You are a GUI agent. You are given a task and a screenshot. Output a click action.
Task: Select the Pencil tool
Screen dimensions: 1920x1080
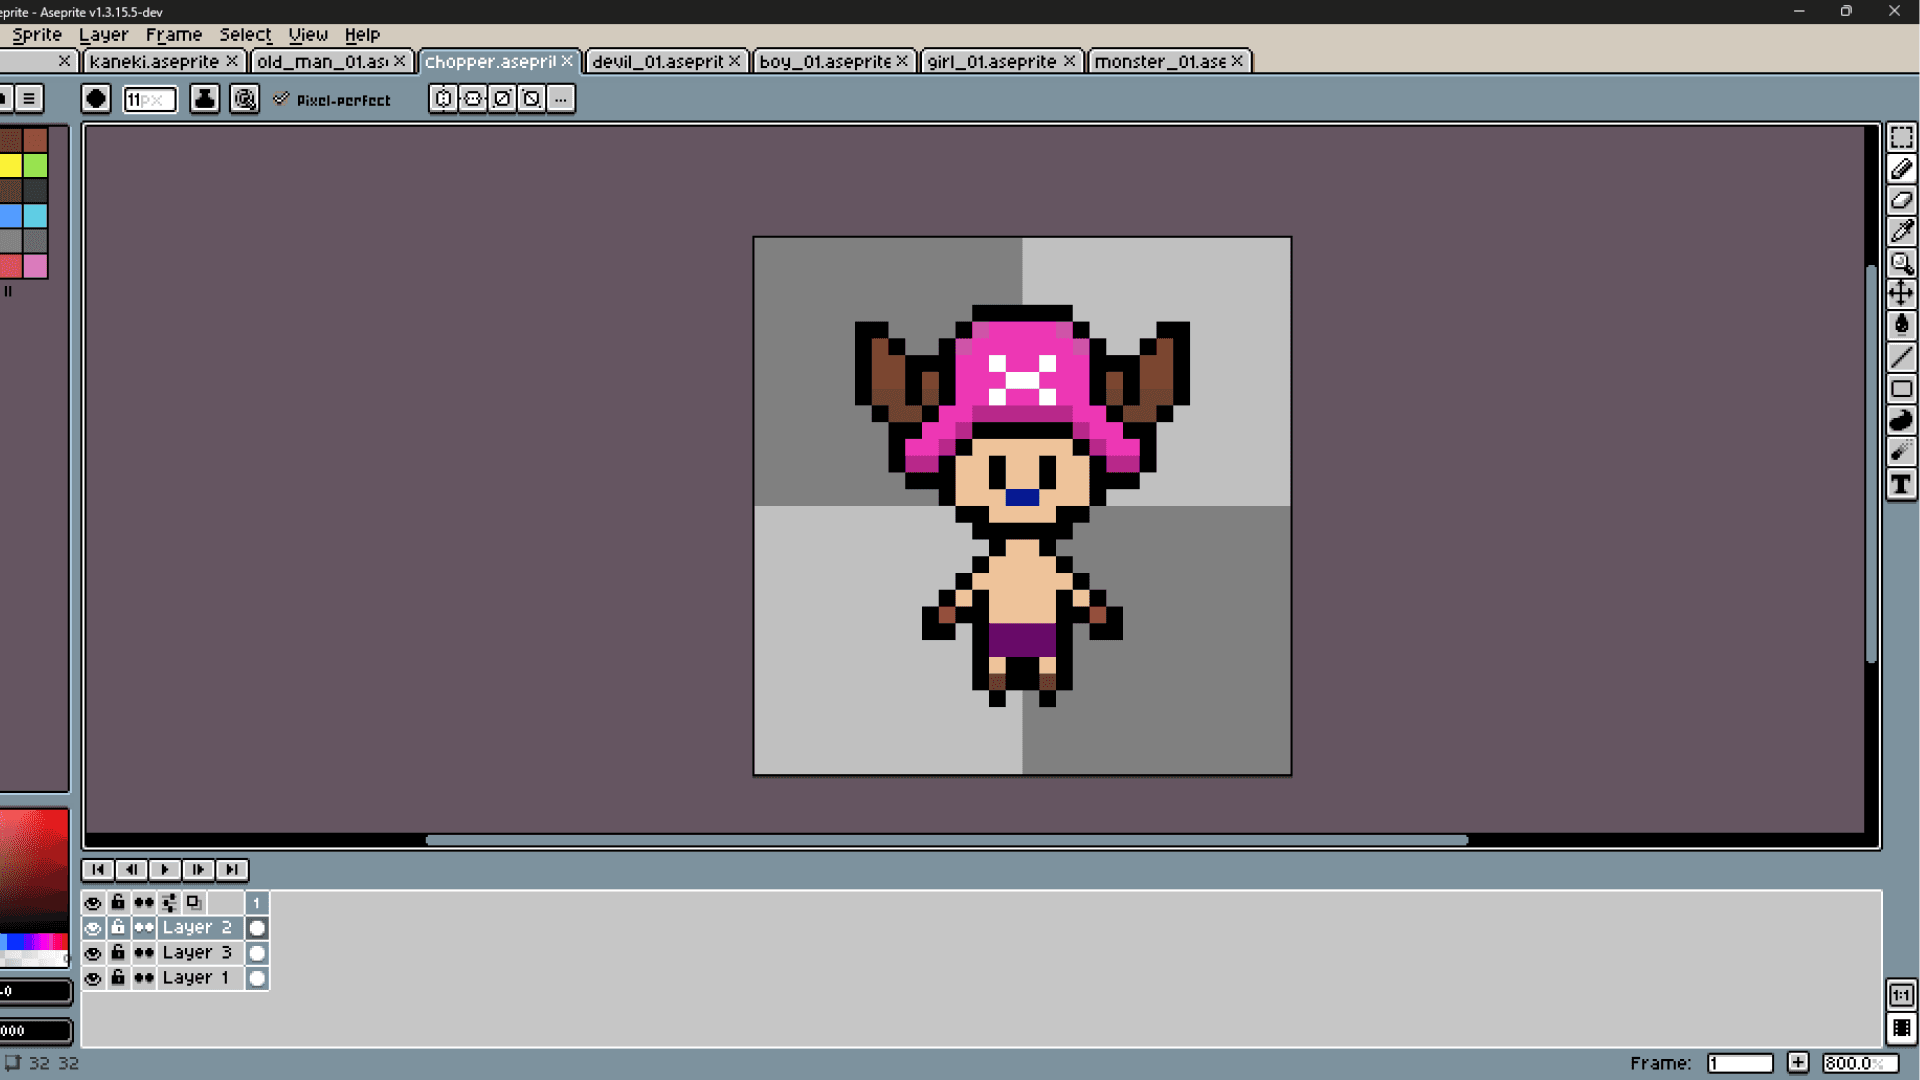pos(1901,169)
